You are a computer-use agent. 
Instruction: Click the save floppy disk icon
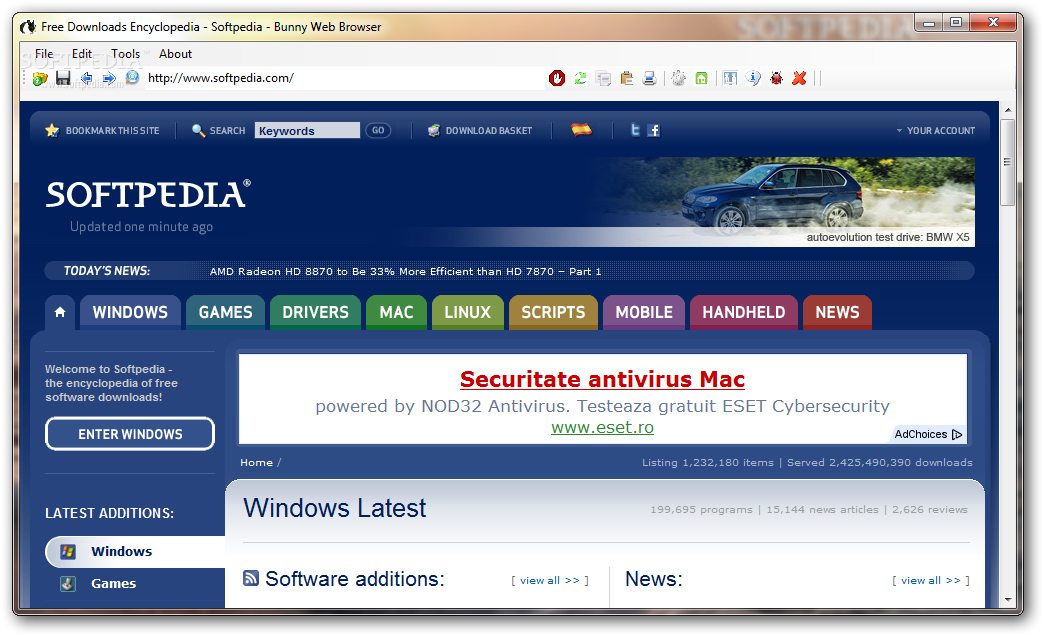click(63, 79)
